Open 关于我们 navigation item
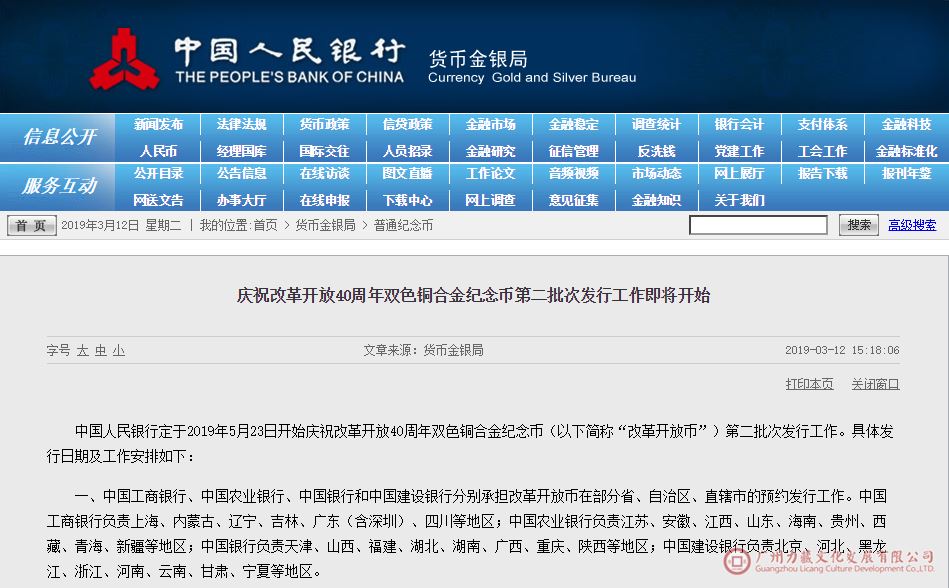This screenshot has width=949, height=588. point(739,200)
